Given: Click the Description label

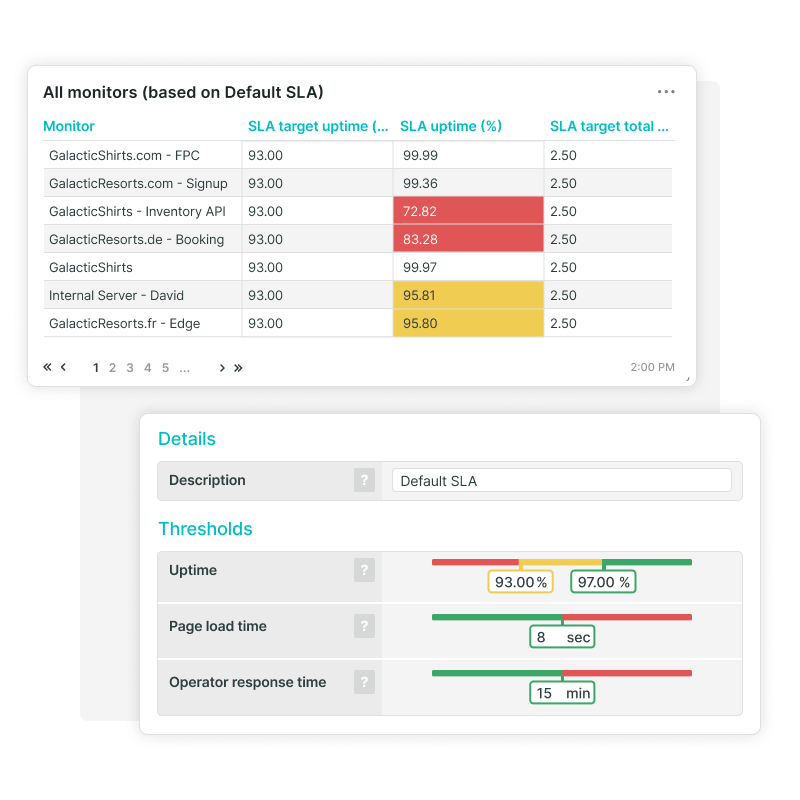Looking at the screenshot, I should 207,480.
